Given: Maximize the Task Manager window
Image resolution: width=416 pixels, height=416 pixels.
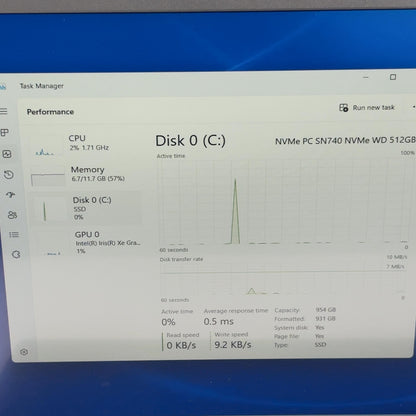Looking at the screenshot, I should [393, 77].
